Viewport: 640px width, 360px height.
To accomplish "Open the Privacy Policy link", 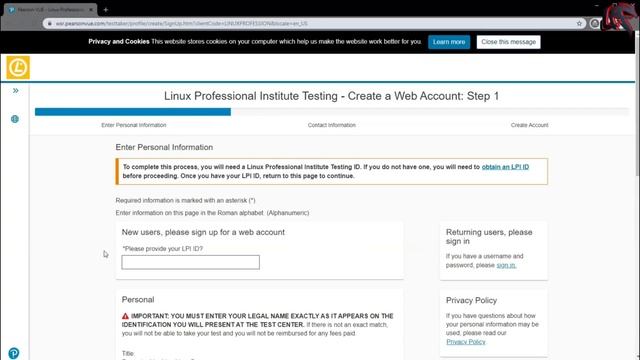I will pyautogui.click(x=466, y=342).
